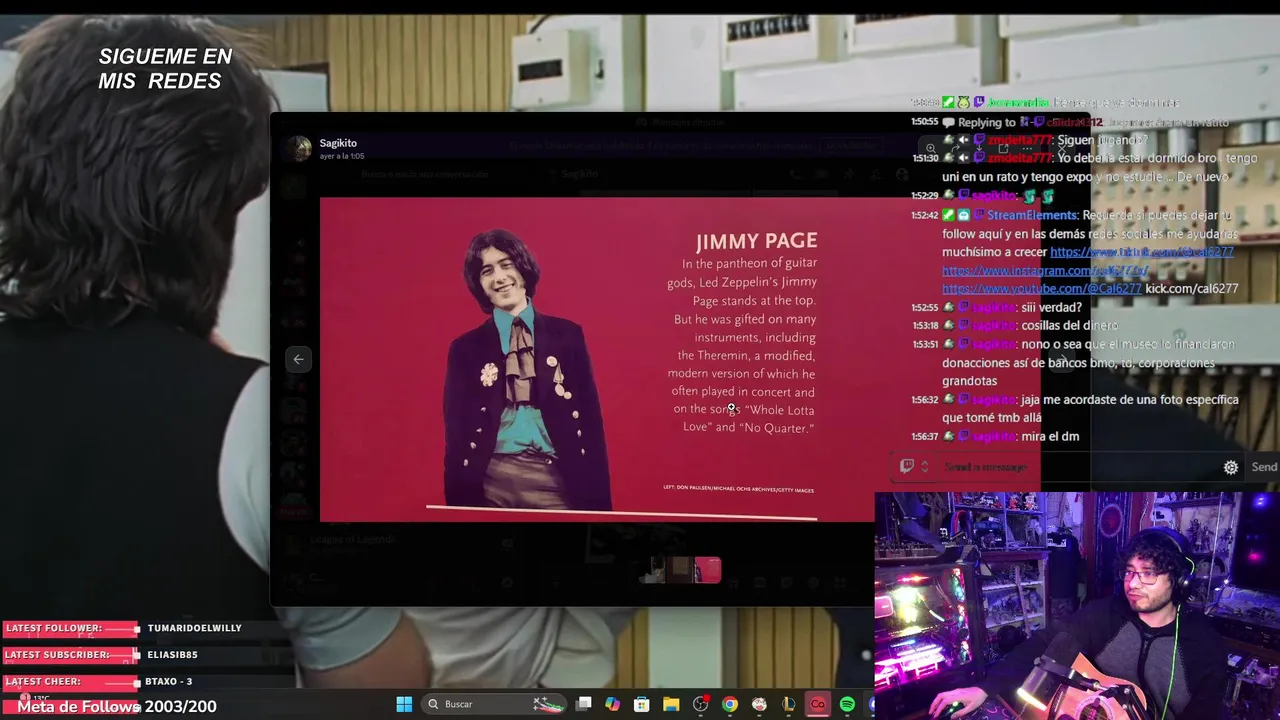This screenshot has width=1280, height=720.
Task: Click the 'mira el dm' chat message
Action: (x=1050, y=436)
